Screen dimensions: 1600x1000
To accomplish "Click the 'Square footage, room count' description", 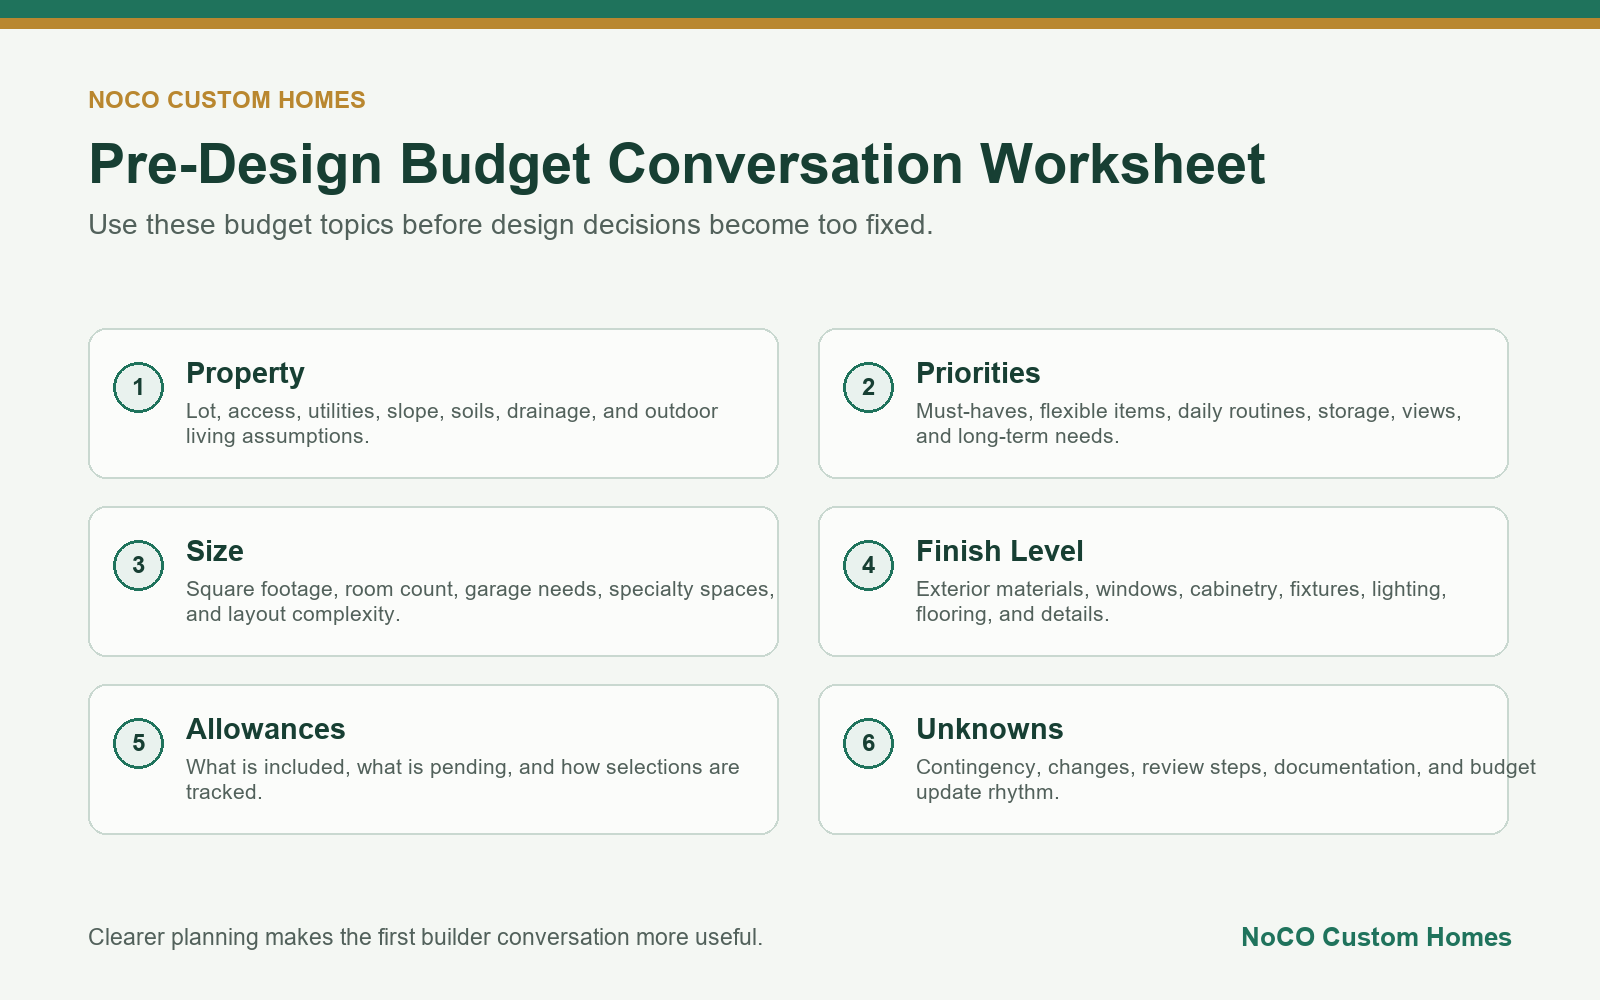I will click(480, 602).
